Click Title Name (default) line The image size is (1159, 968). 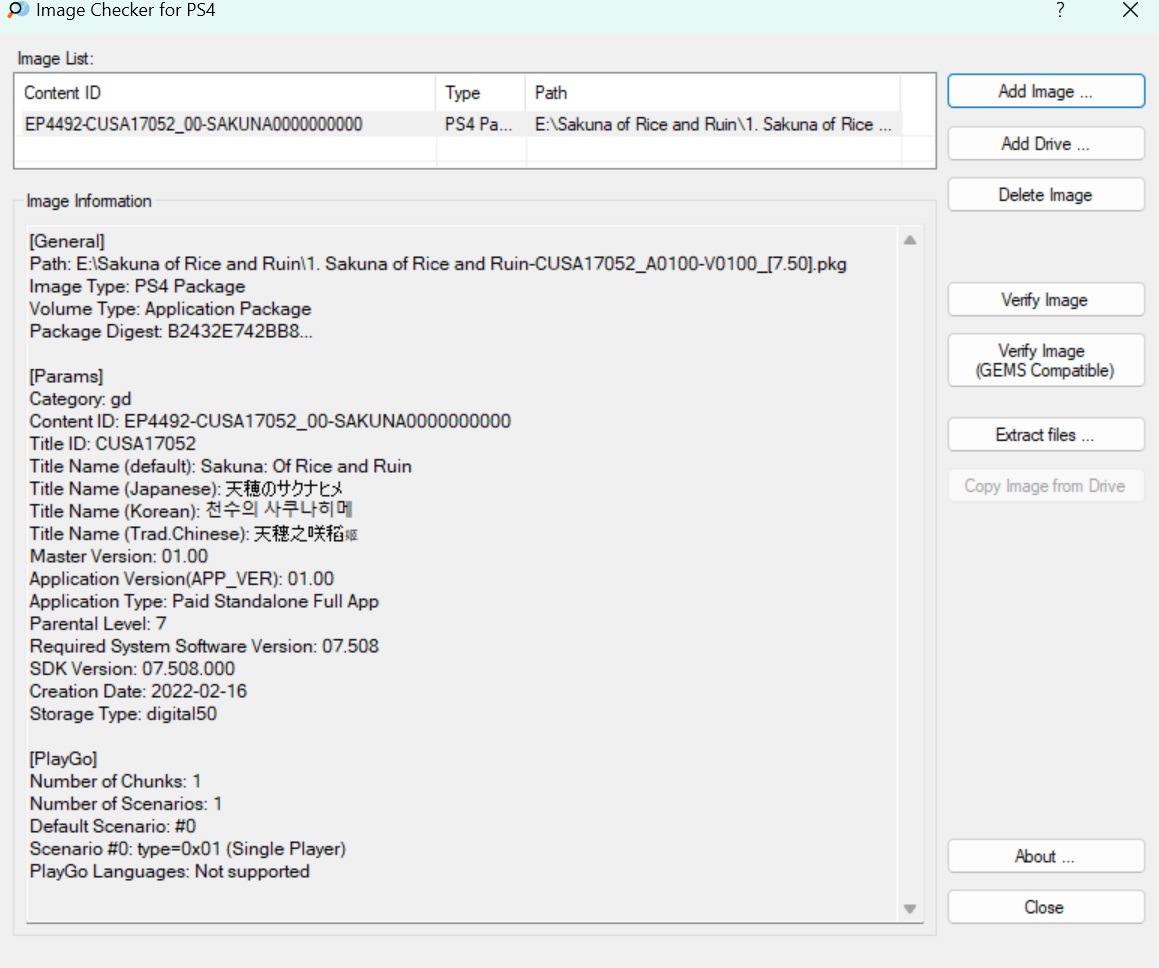pos(221,467)
